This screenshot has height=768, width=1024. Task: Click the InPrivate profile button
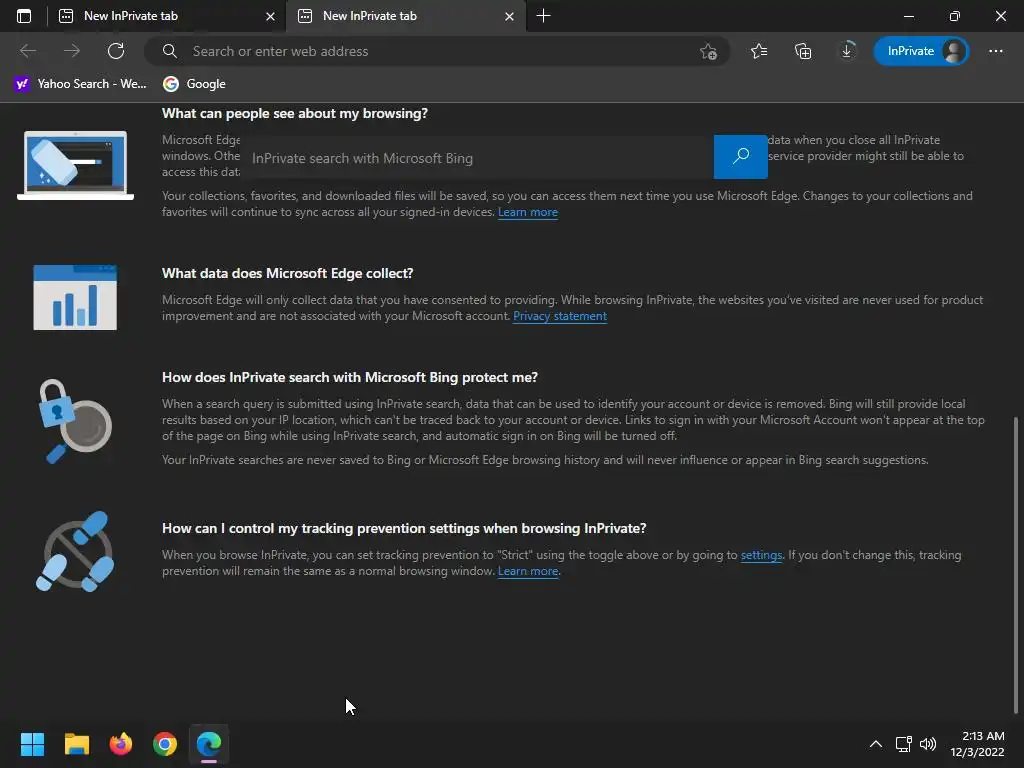(x=921, y=51)
